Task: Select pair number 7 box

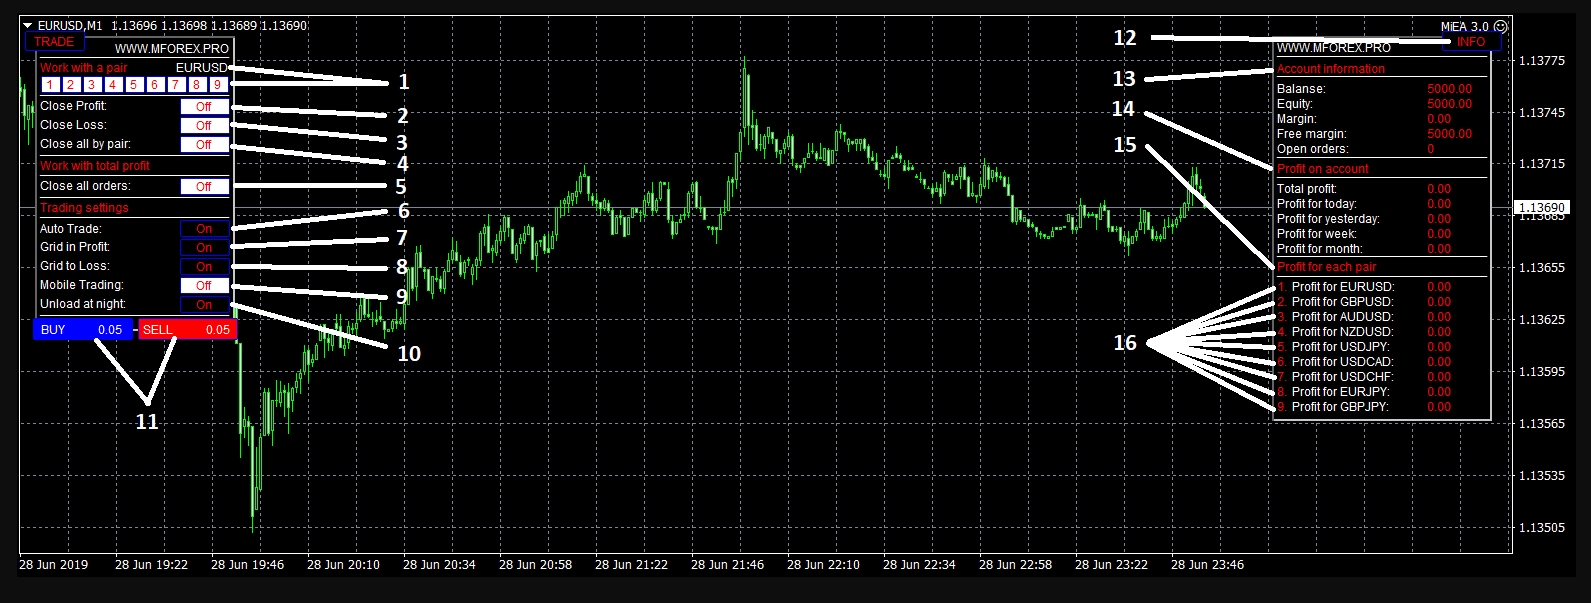Action: pyautogui.click(x=175, y=85)
